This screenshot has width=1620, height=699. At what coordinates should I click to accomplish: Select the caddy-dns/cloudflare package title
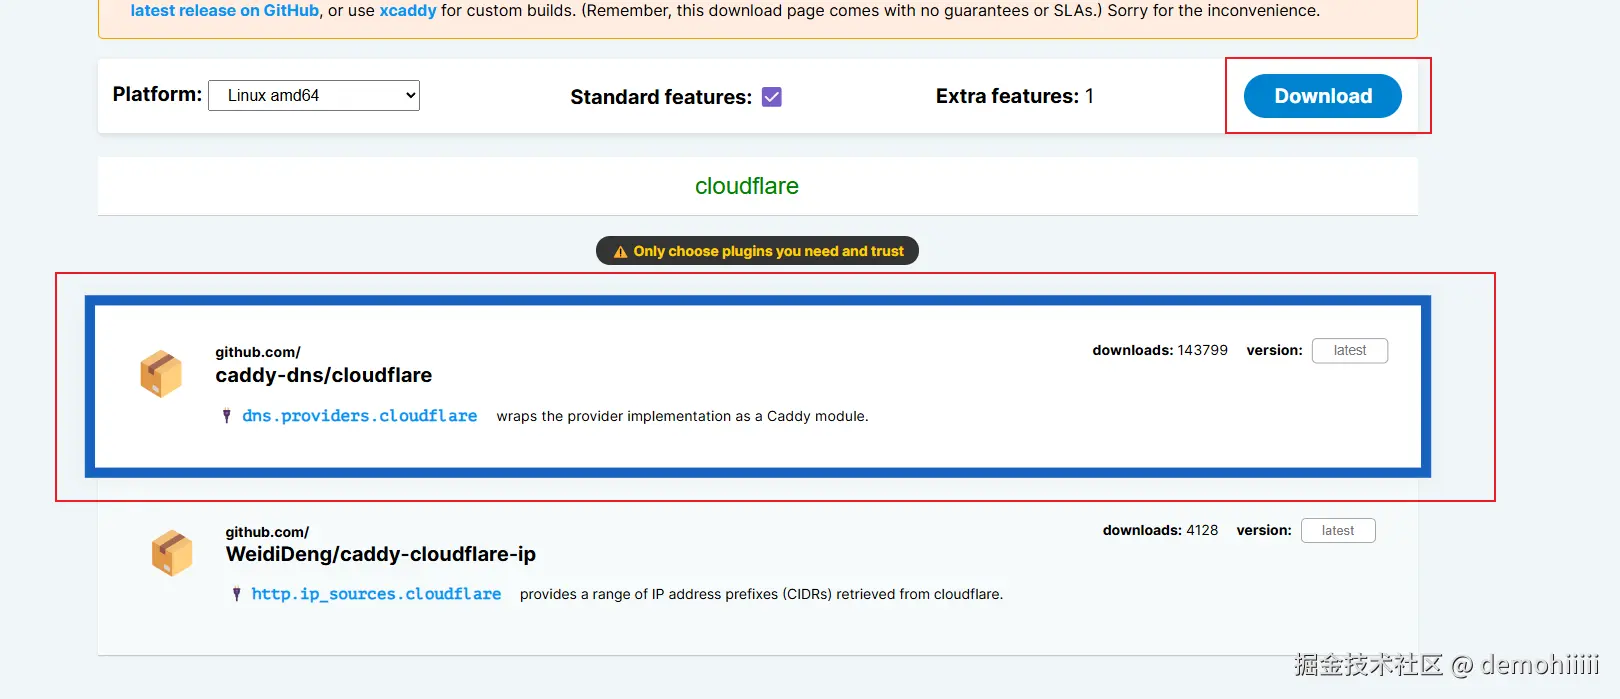pos(324,375)
